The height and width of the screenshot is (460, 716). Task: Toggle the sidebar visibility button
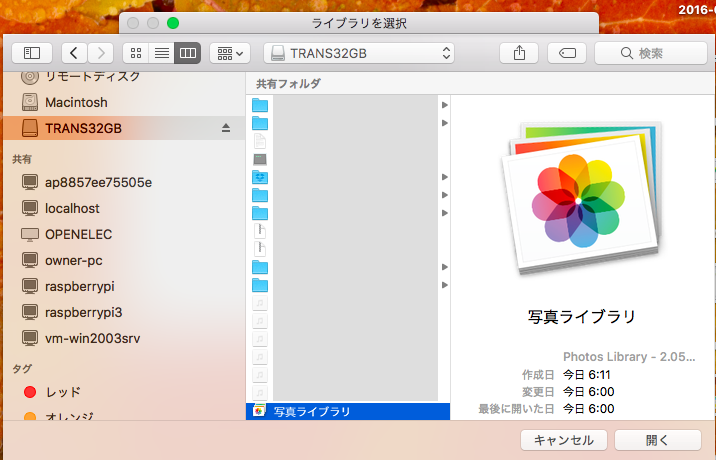[x=32, y=53]
